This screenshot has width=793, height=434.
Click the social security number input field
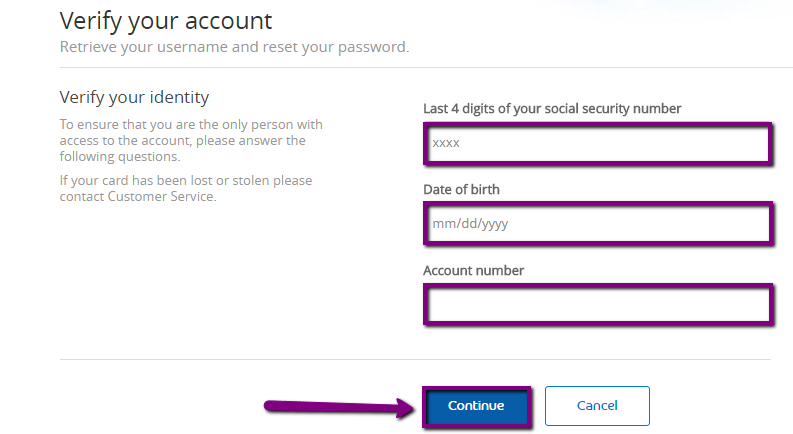597,143
